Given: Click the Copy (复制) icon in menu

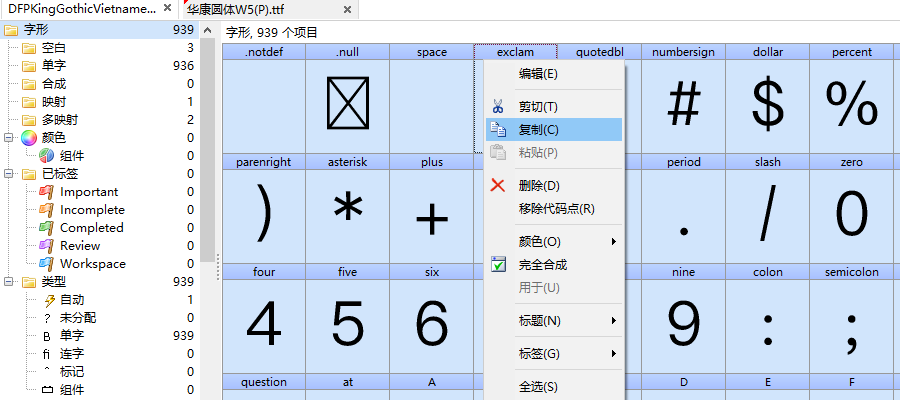Looking at the screenshot, I should pos(498,130).
